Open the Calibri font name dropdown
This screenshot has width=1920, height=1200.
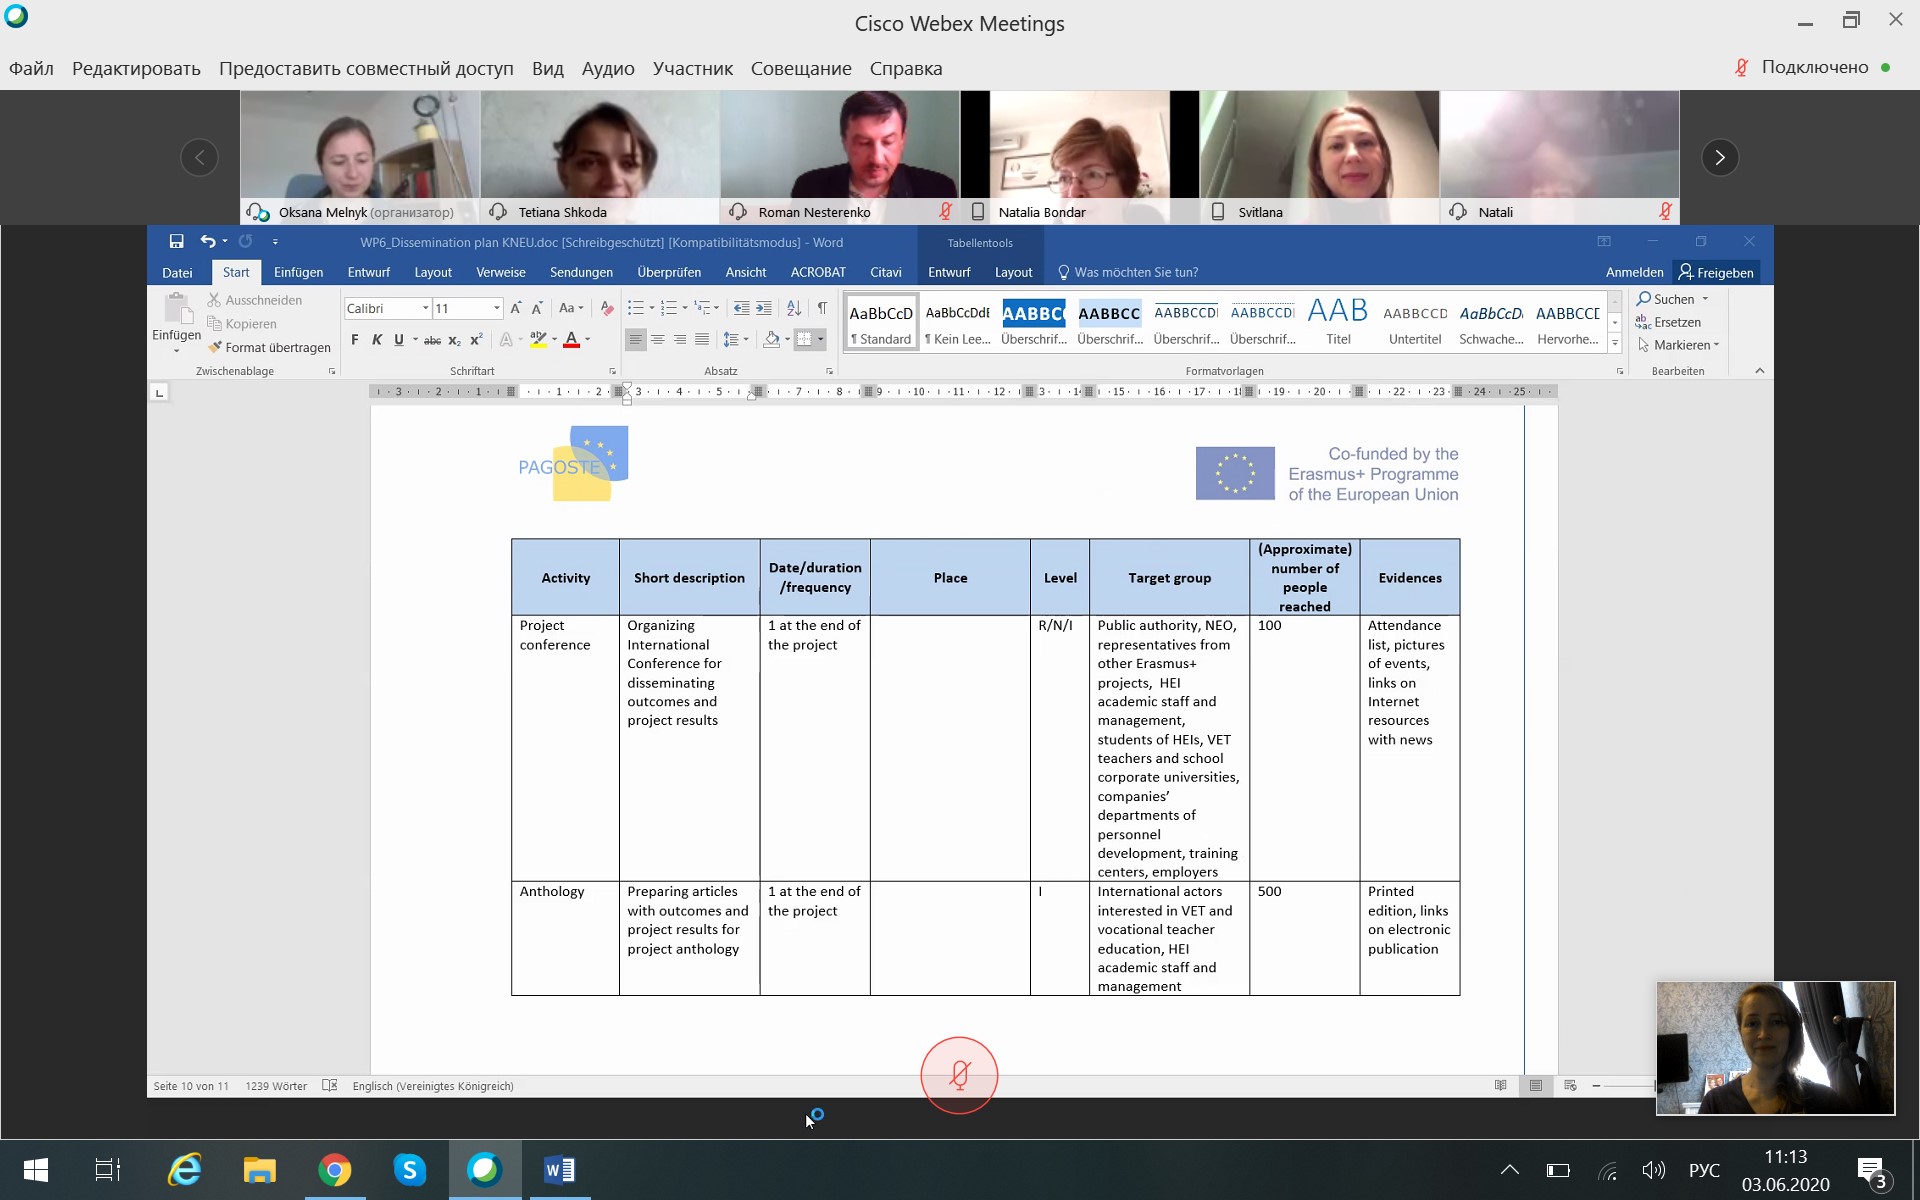pyautogui.click(x=425, y=308)
